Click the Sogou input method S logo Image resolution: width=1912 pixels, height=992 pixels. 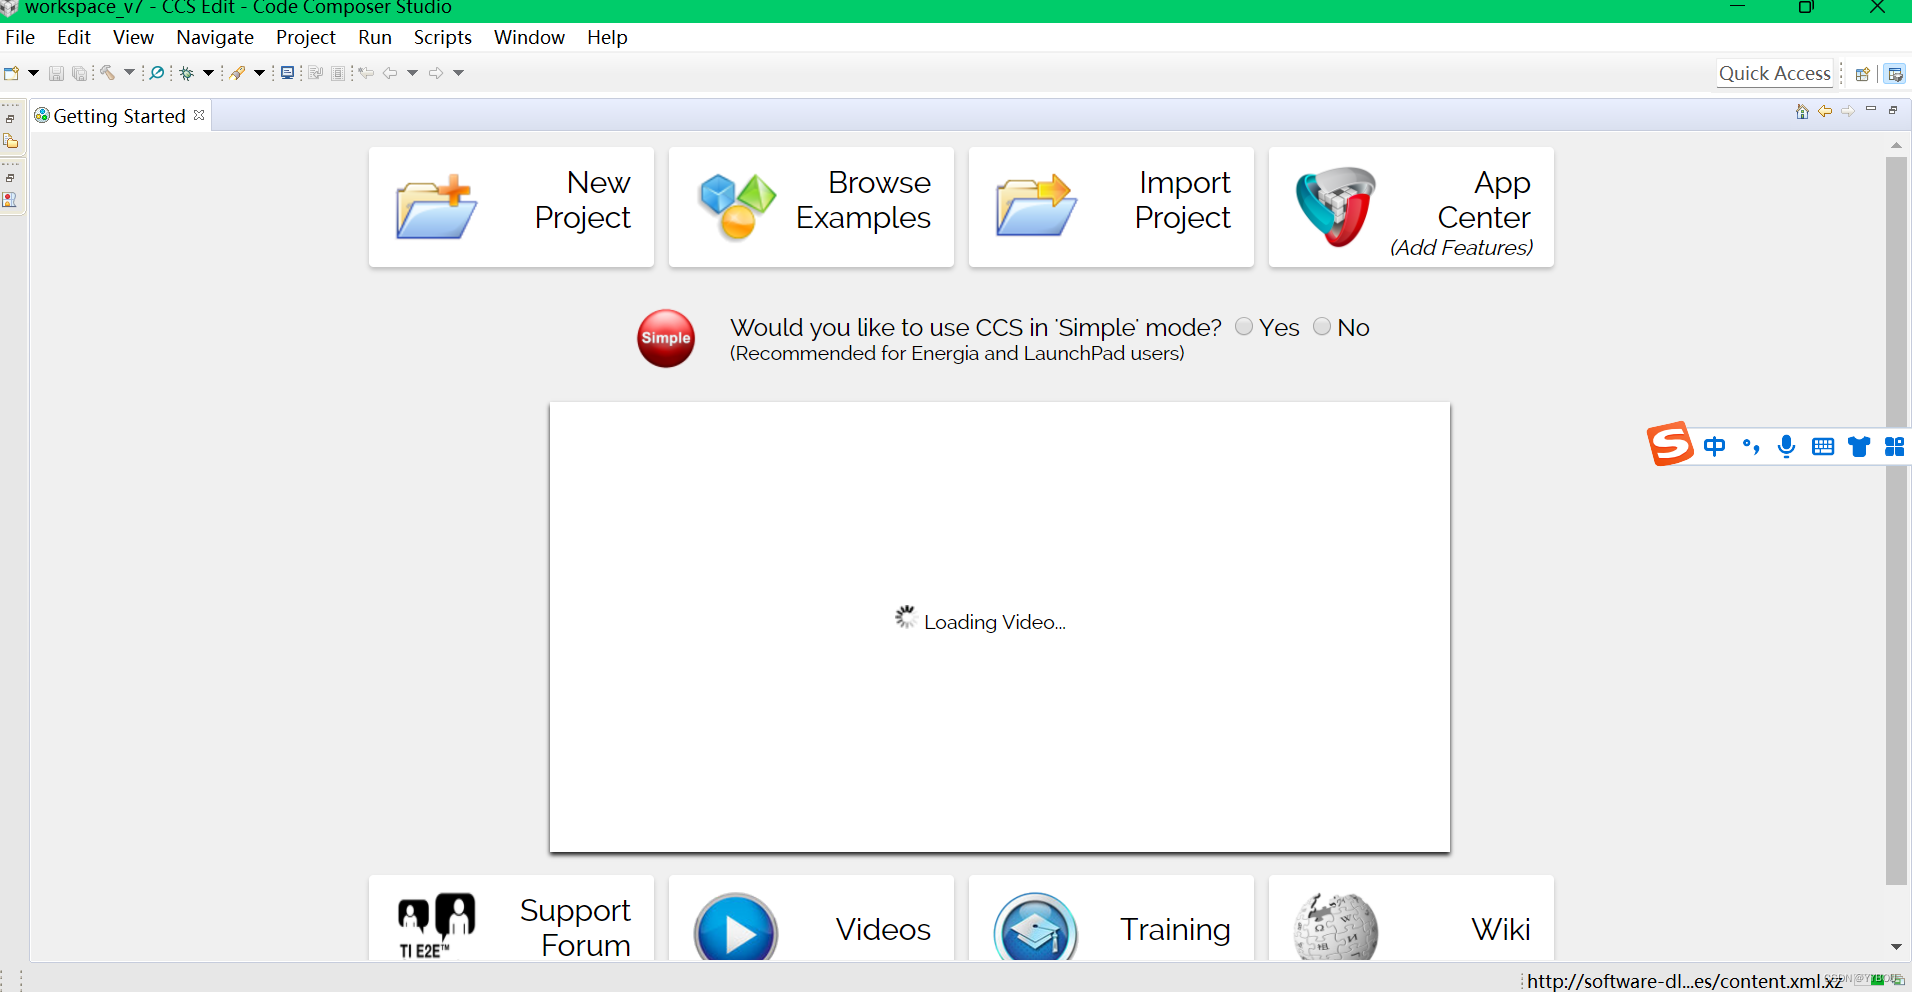[1670, 444]
